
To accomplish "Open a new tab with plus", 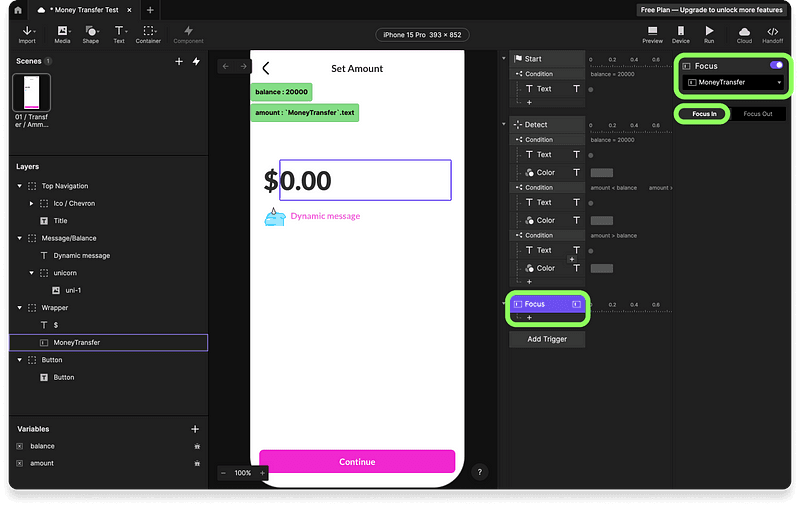I will pos(150,10).
